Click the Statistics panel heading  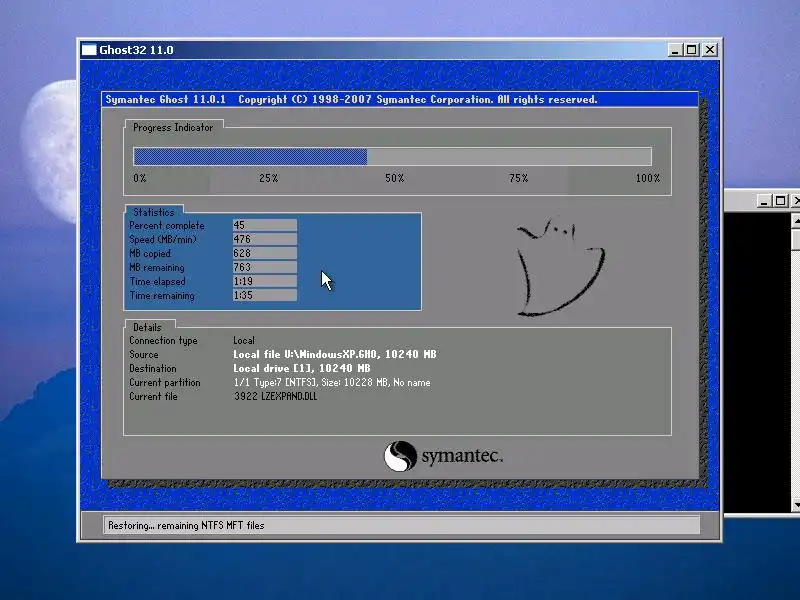154,212
